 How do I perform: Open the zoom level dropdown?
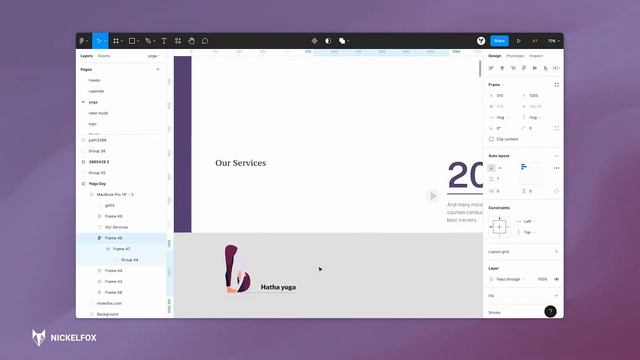pos(553,41)
